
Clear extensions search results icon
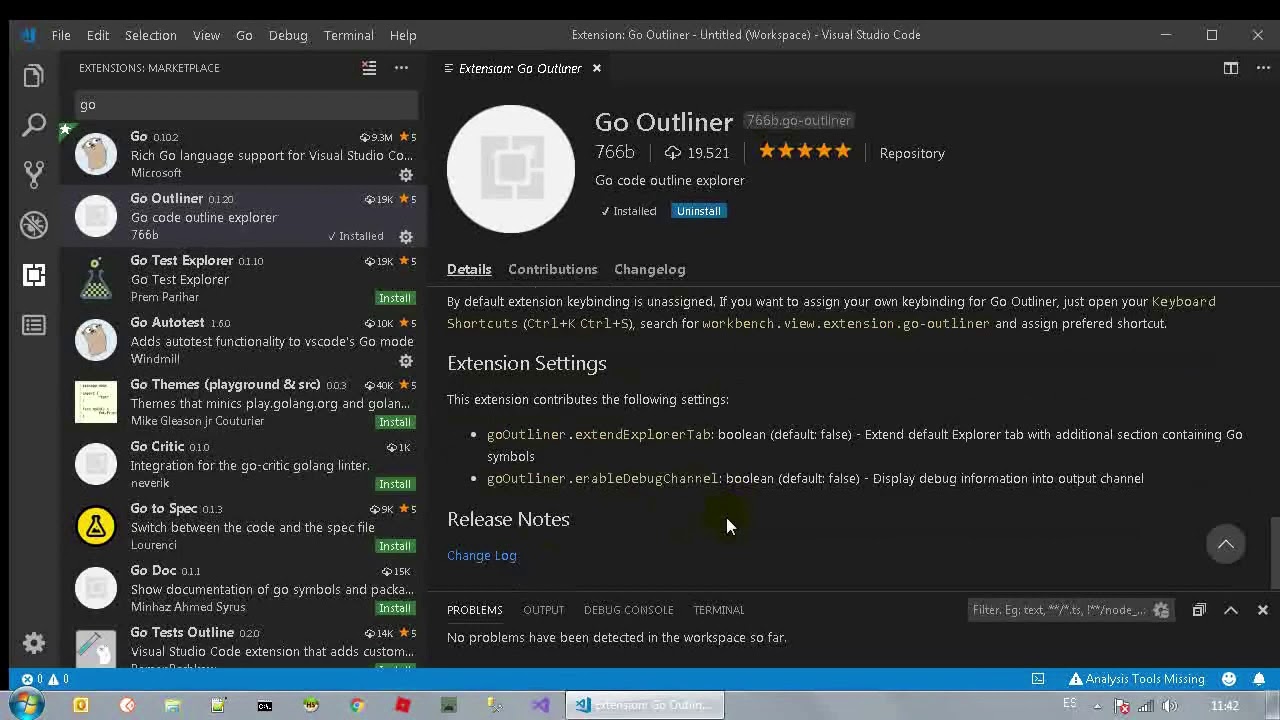[369, 68]
